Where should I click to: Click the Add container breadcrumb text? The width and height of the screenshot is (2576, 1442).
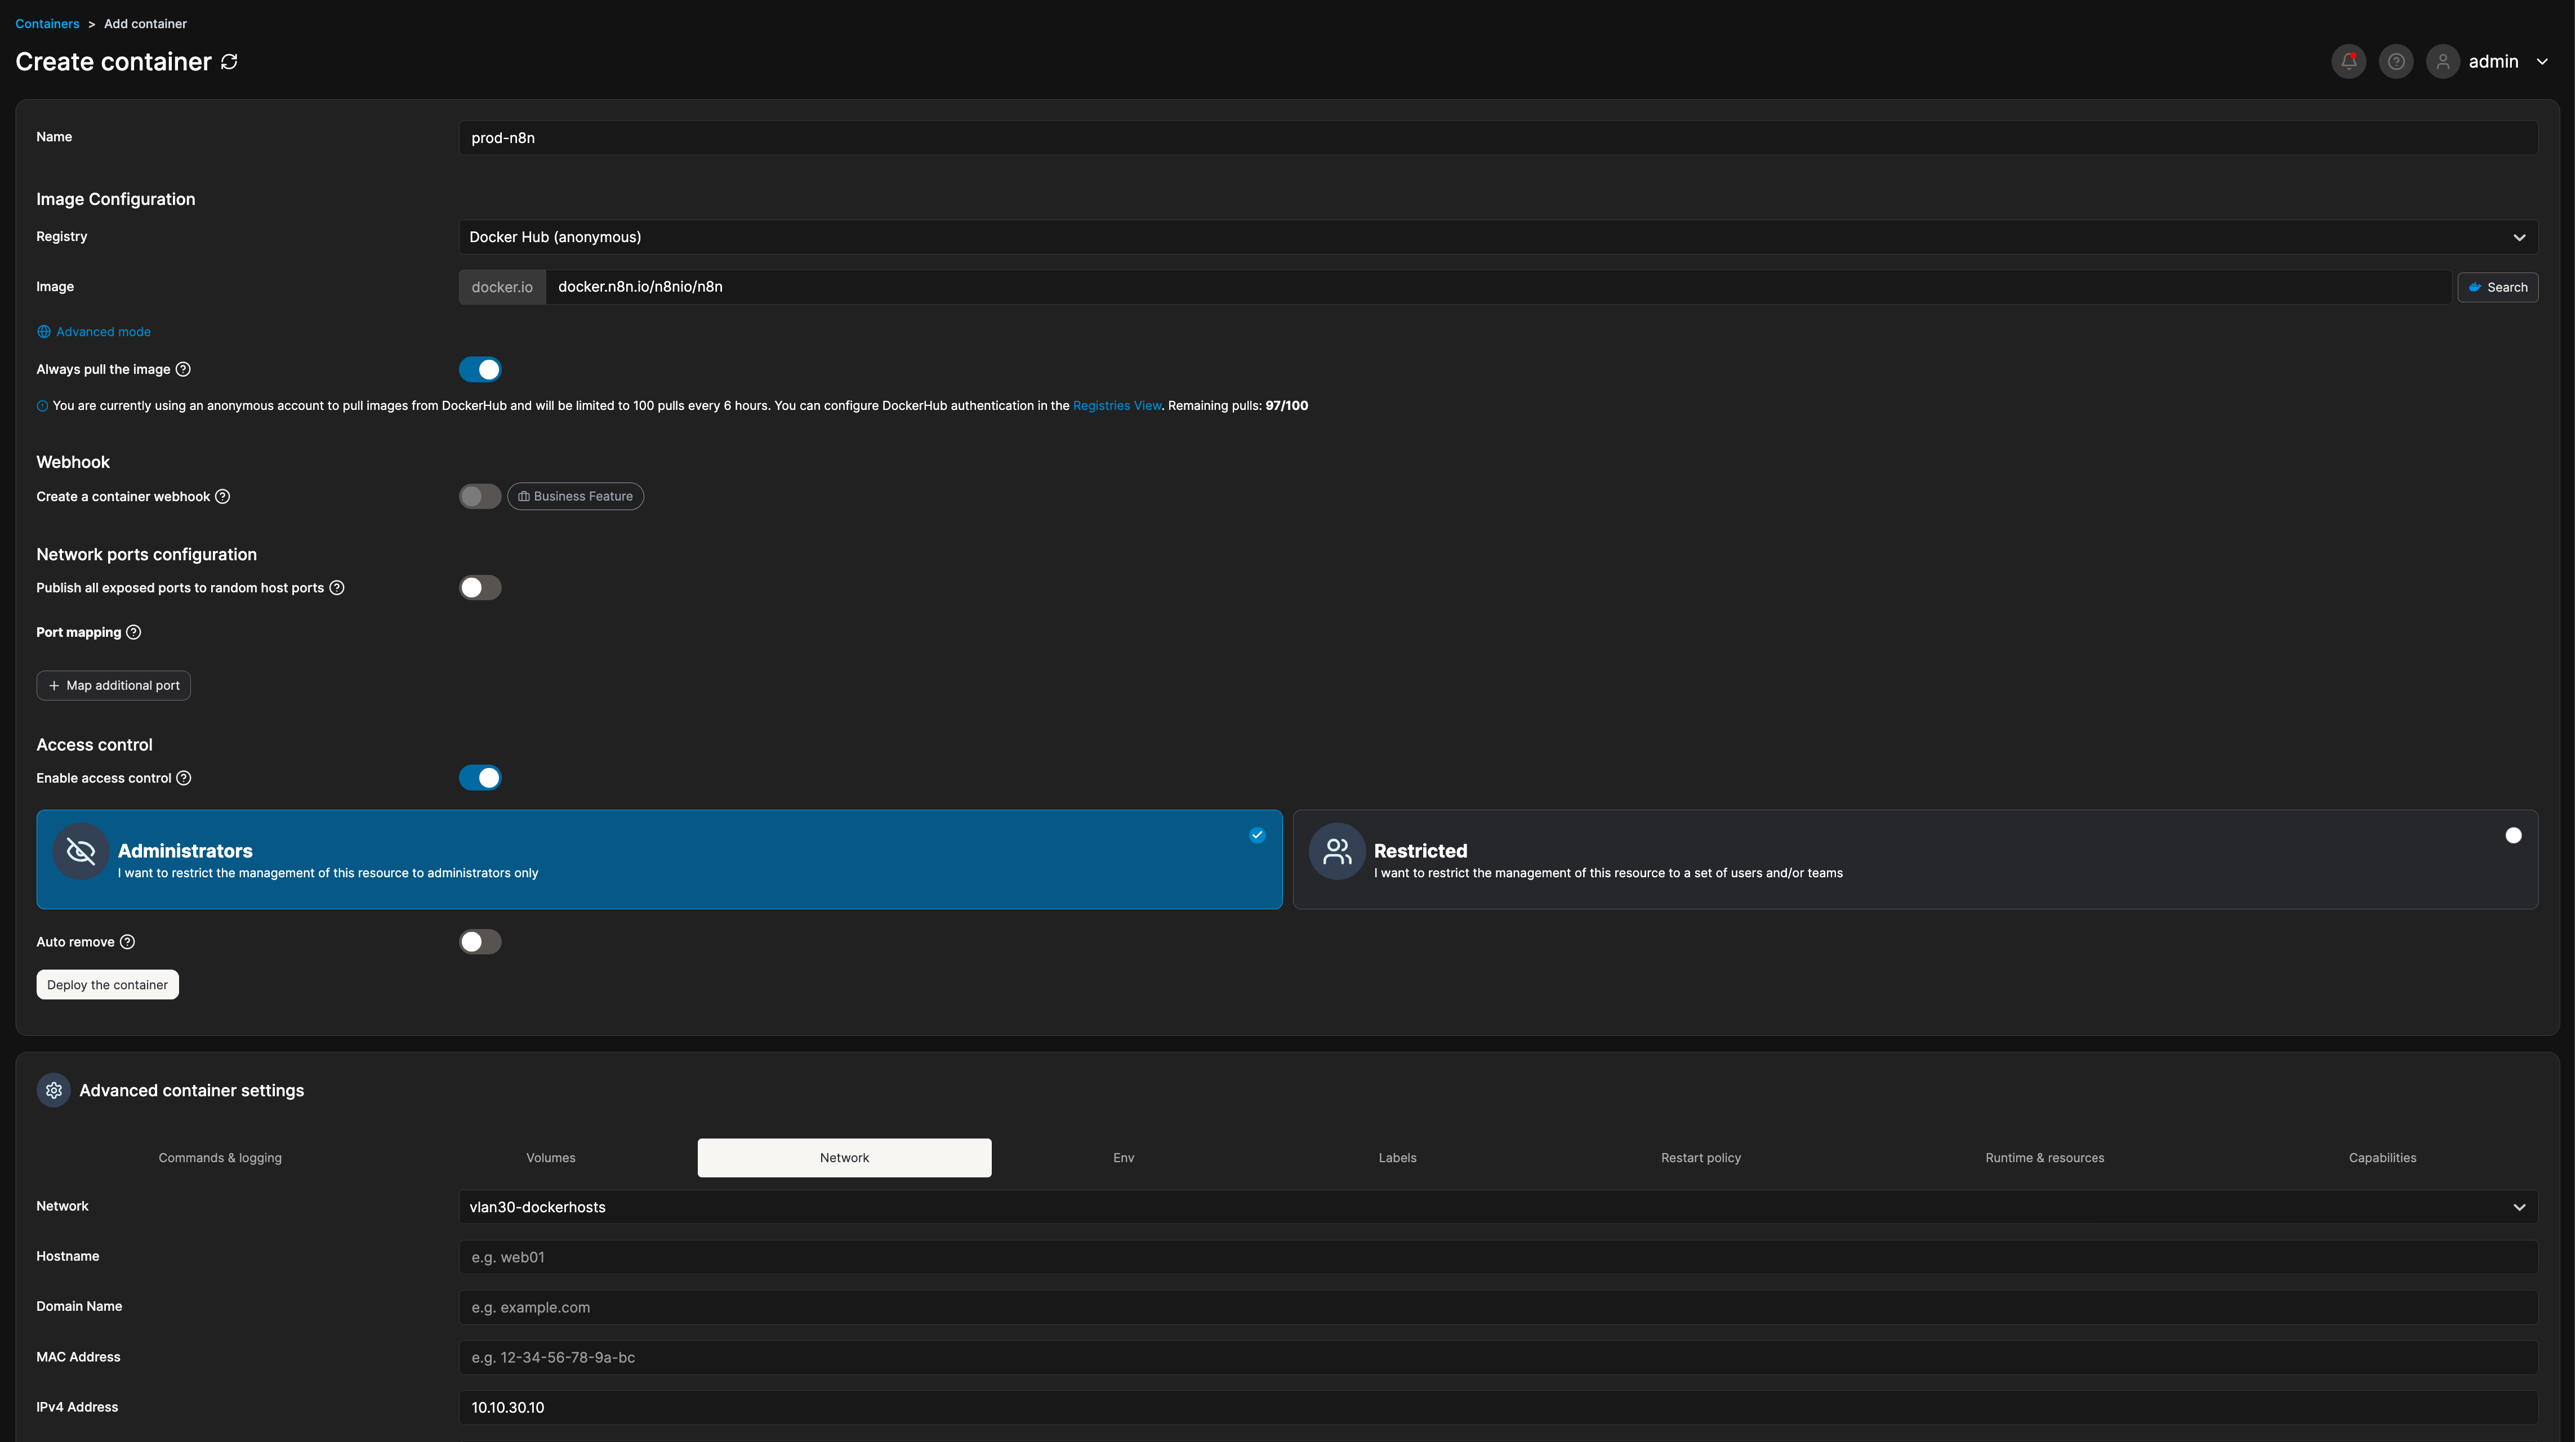coord(145,24)
